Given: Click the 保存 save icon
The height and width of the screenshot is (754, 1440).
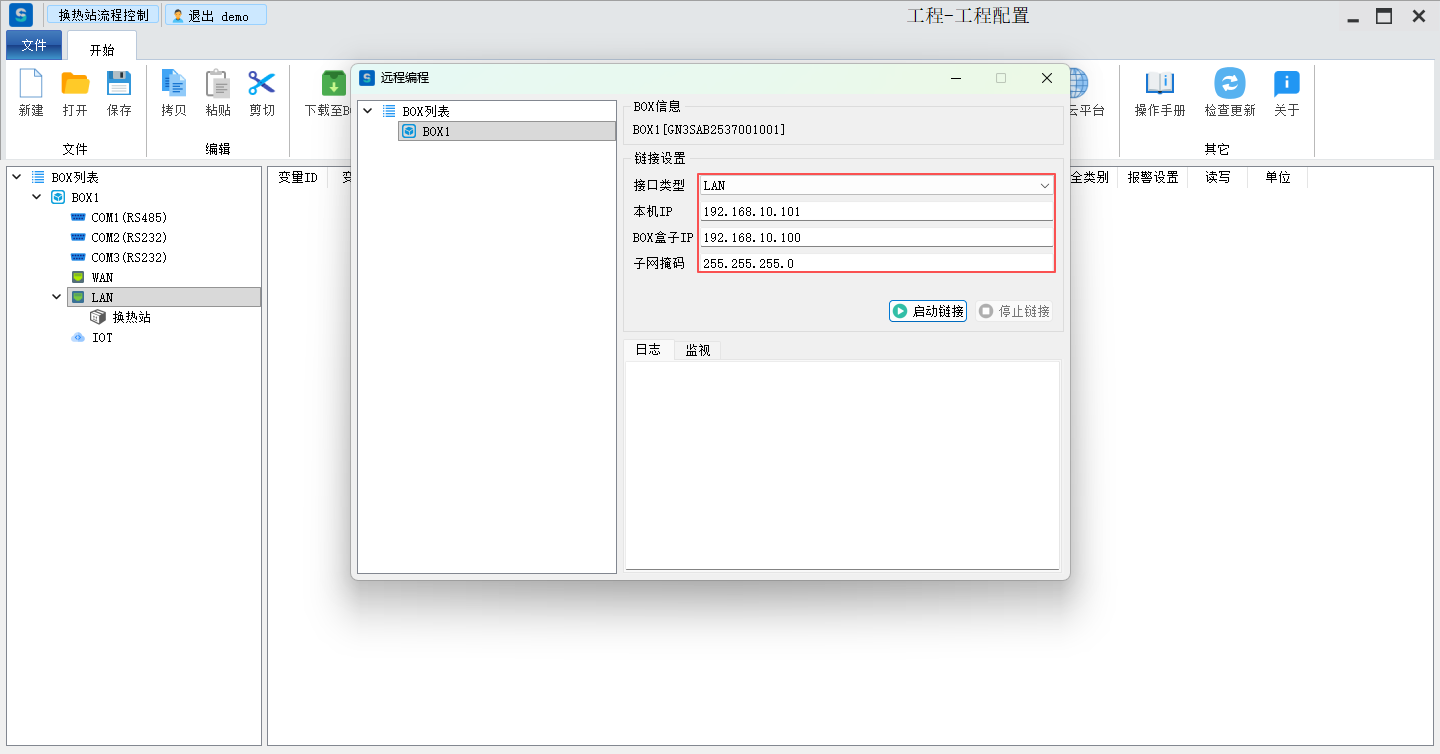Looking at the screenshot, I should [119, 84].
